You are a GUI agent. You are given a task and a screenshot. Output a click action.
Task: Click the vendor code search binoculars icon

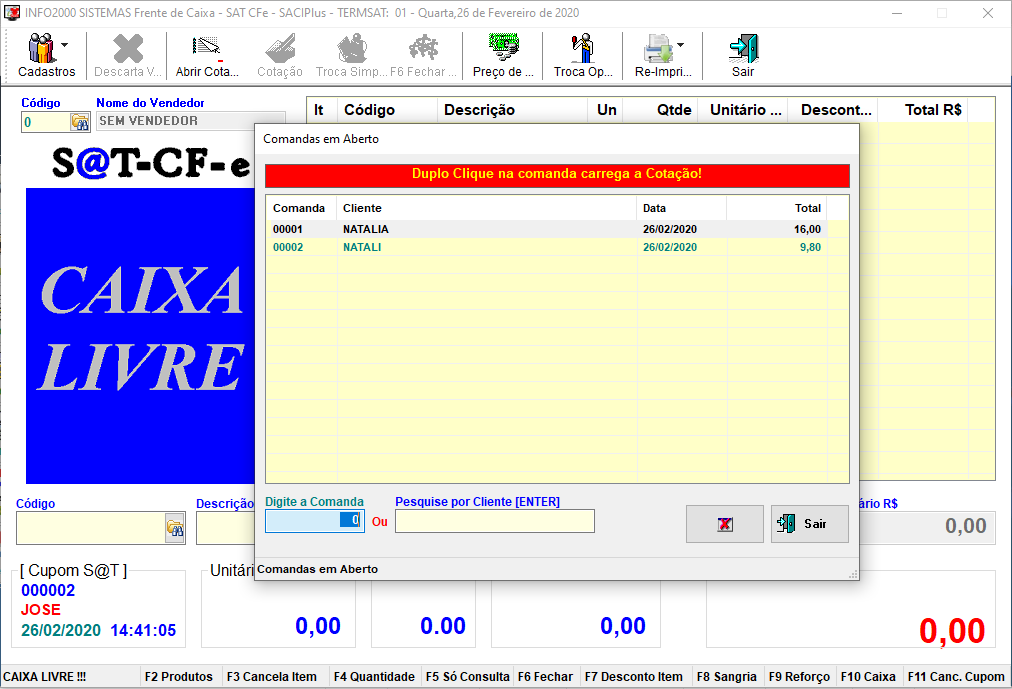[x=80, y=122]
